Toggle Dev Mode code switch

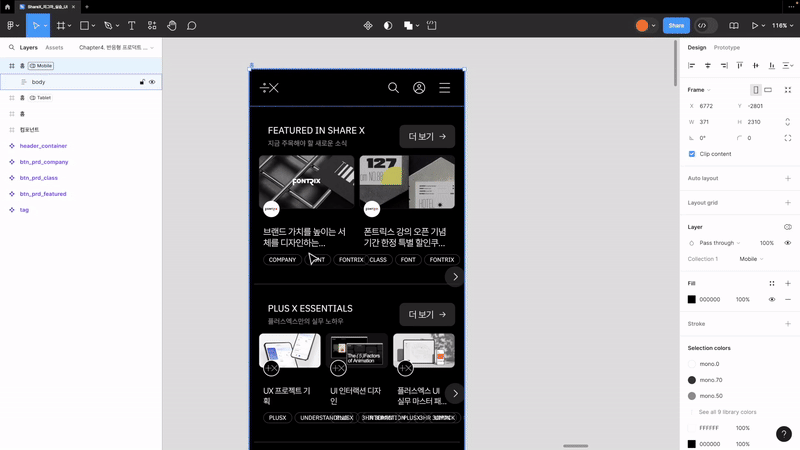(706, 26)
